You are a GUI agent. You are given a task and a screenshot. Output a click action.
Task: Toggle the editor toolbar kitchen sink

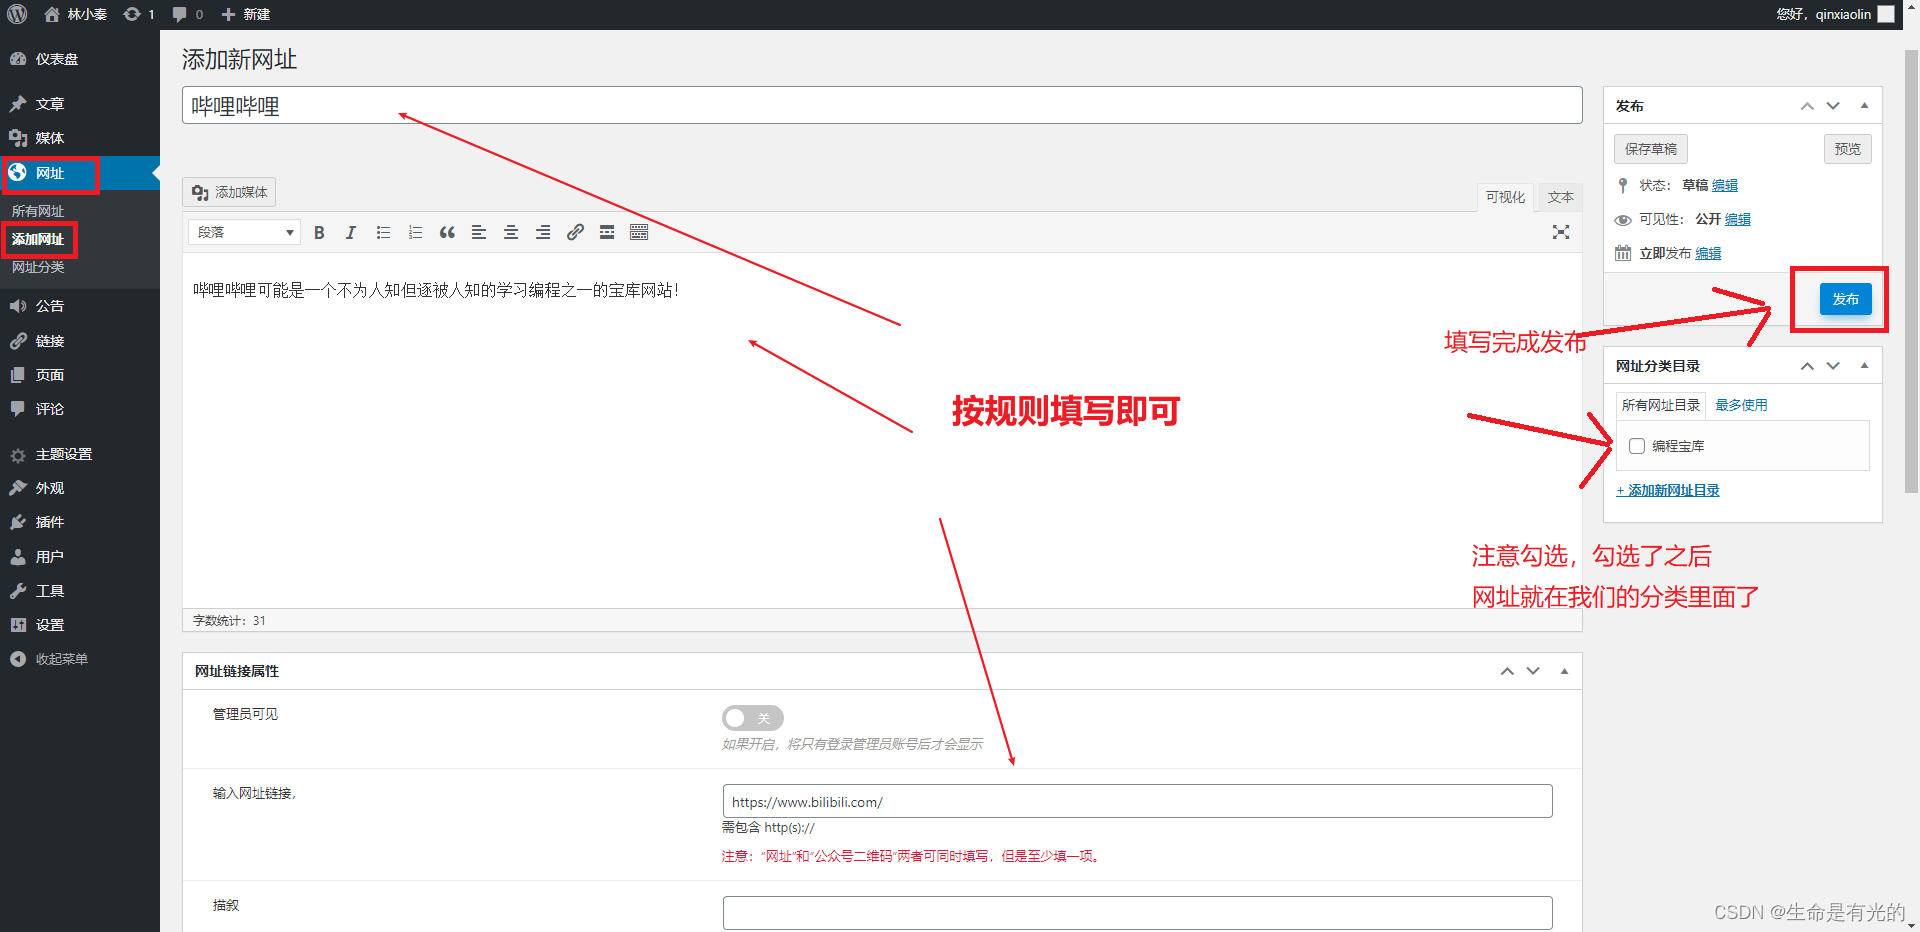coord(639,232)
